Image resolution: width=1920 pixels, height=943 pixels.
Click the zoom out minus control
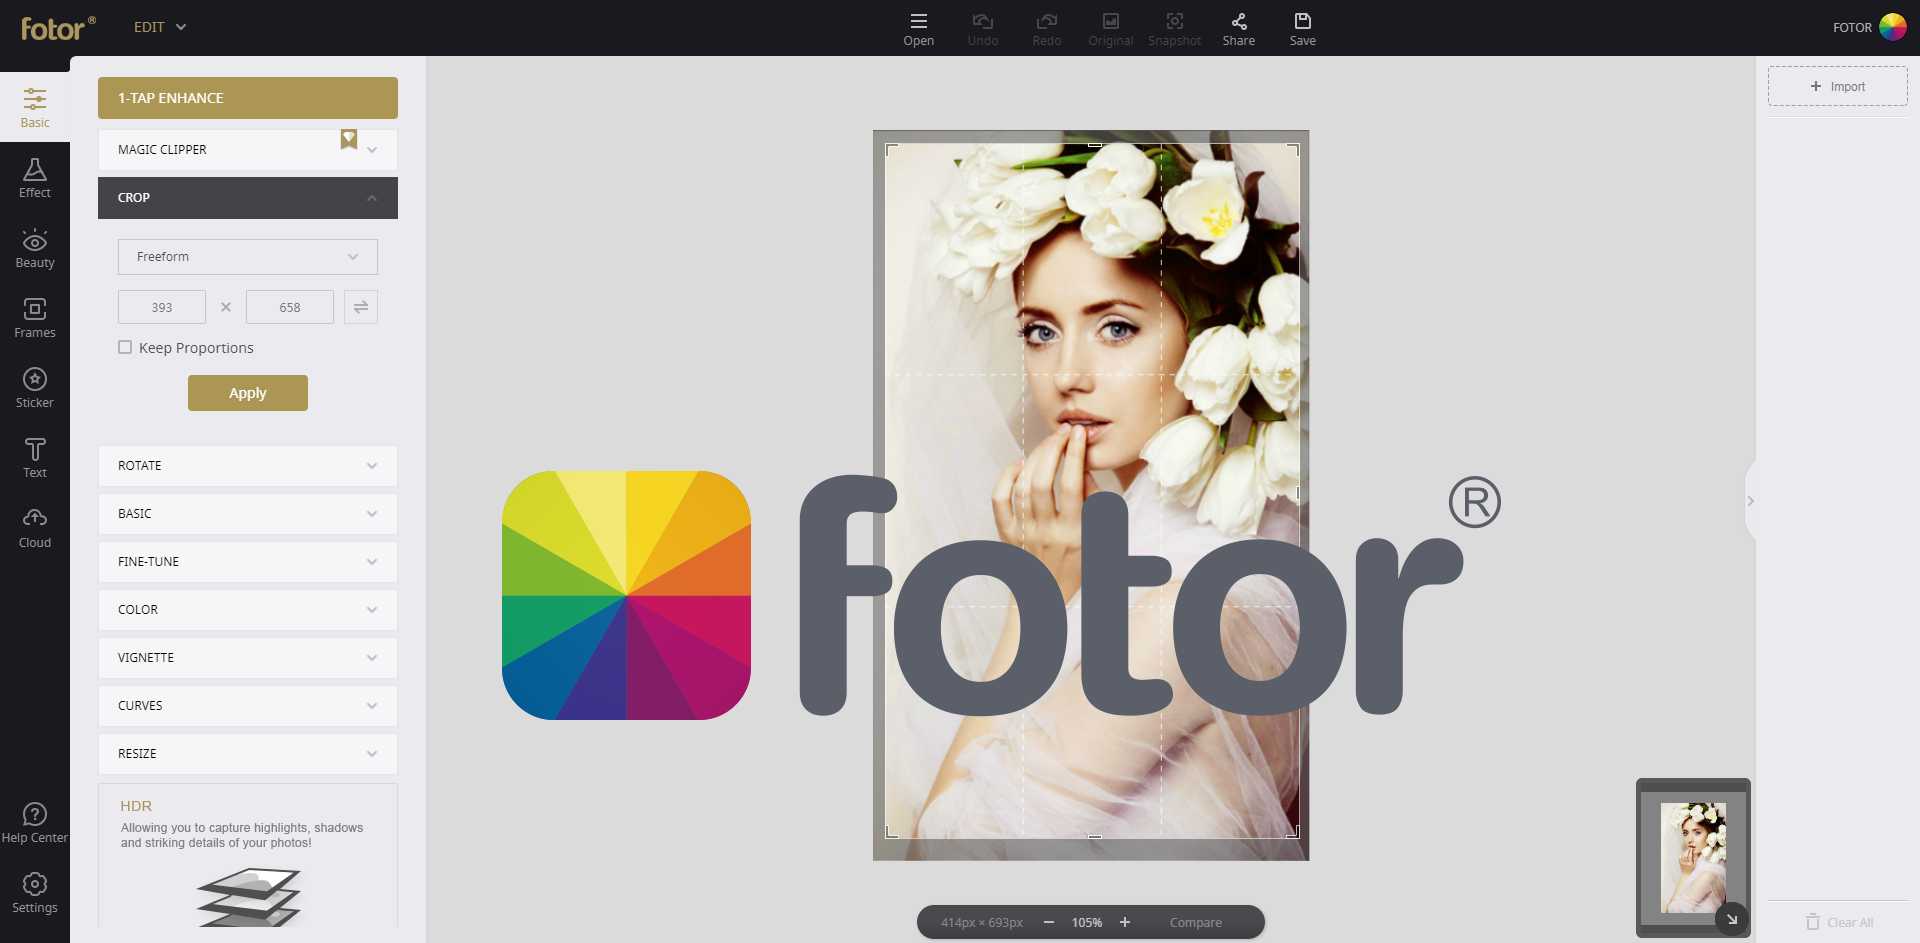(1049, 922)
